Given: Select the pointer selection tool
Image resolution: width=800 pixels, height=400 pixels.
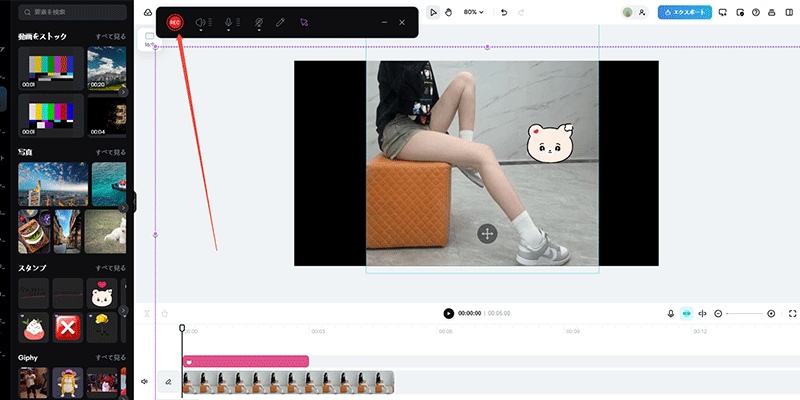Looking at the screenshot, I should (433, 12).
